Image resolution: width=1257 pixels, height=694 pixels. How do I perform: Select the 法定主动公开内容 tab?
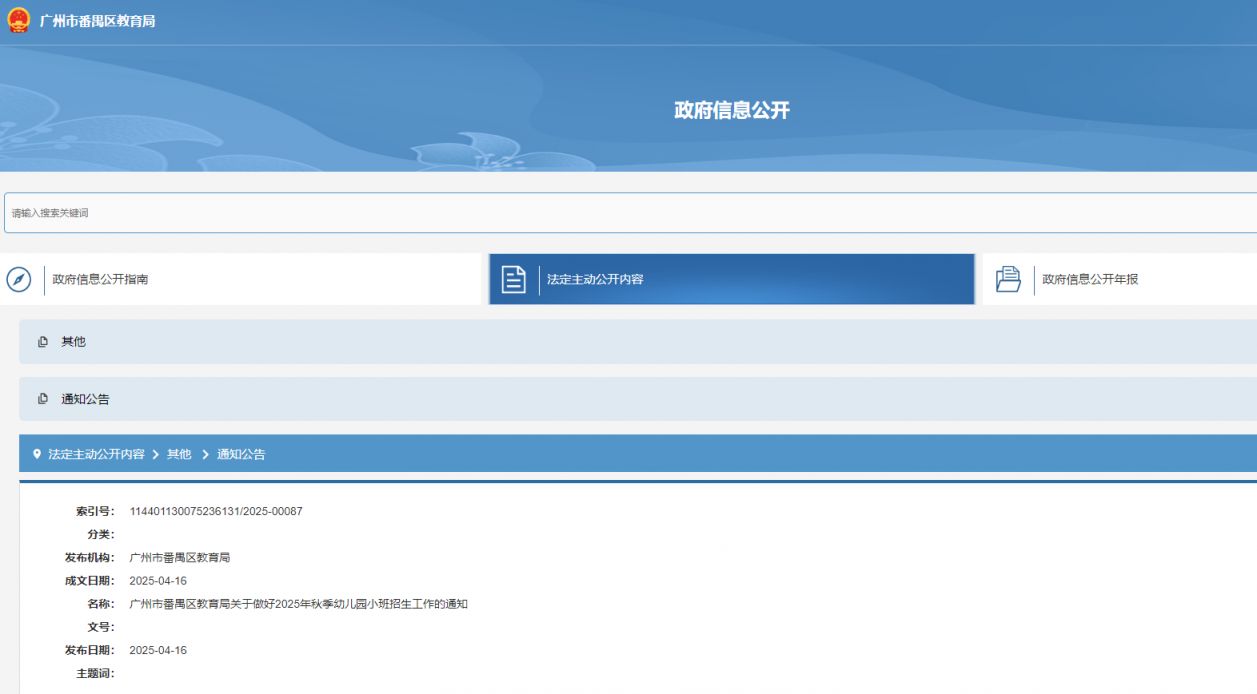pyautogui.click(x=732, y=279)
